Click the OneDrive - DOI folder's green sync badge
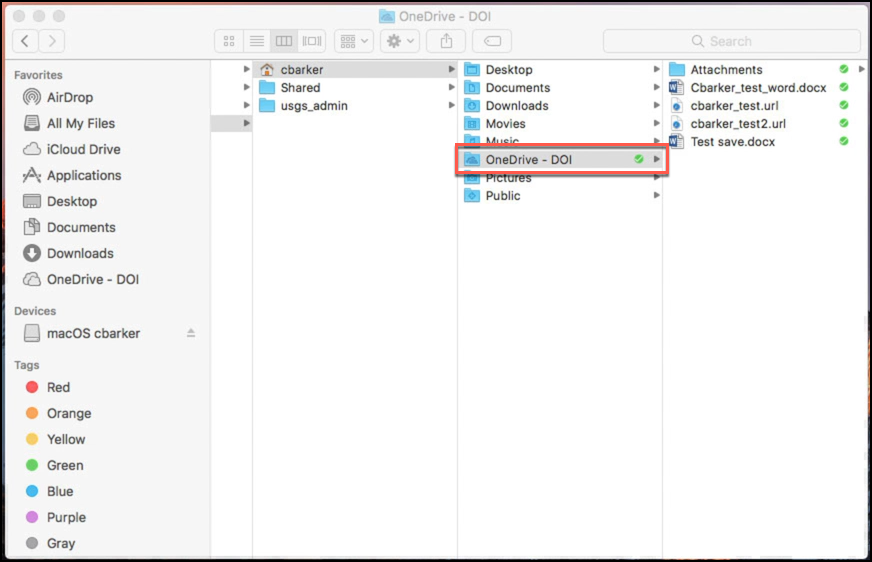Viewport: 872px width, 562px height. pos(639,159)
